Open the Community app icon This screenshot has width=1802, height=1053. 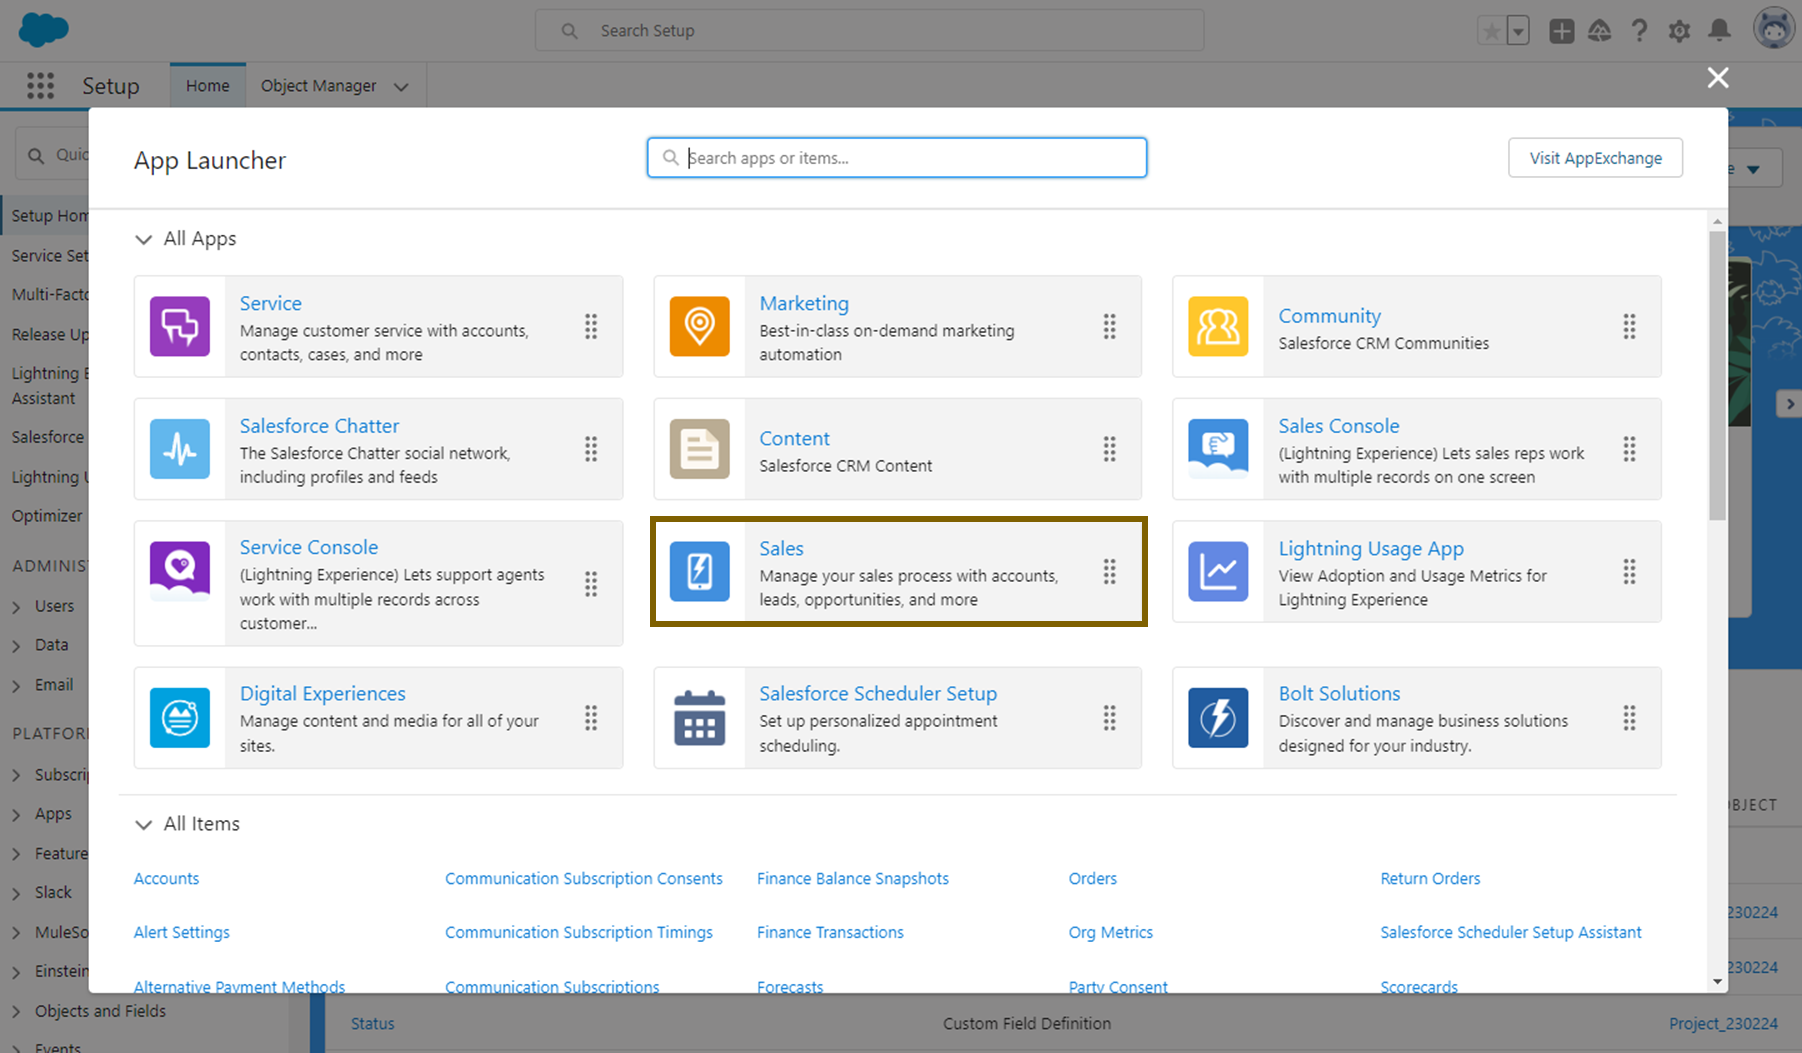(x=1218, y=326)
